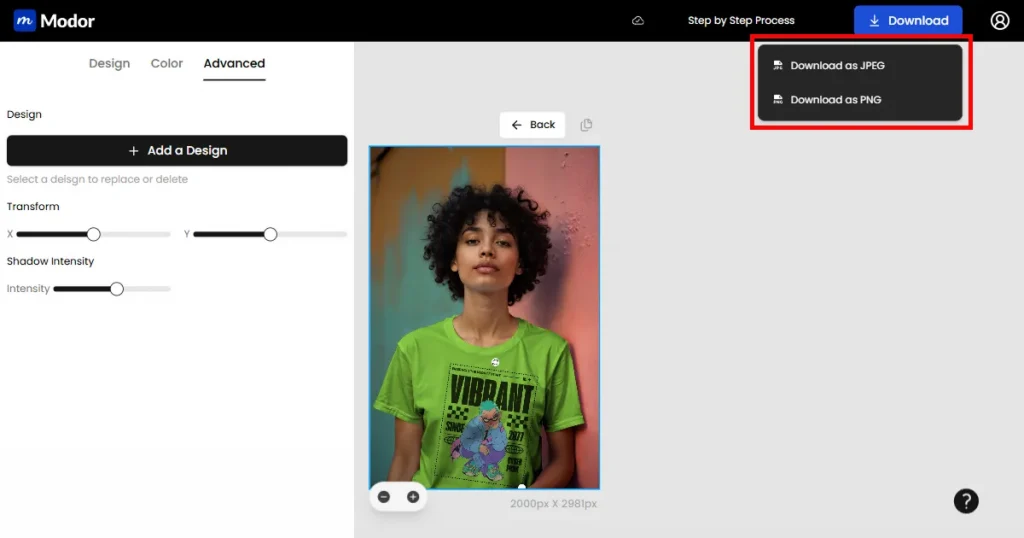Open the Download dropdown button
The image size is (1024, 538).
click(907, 21)
